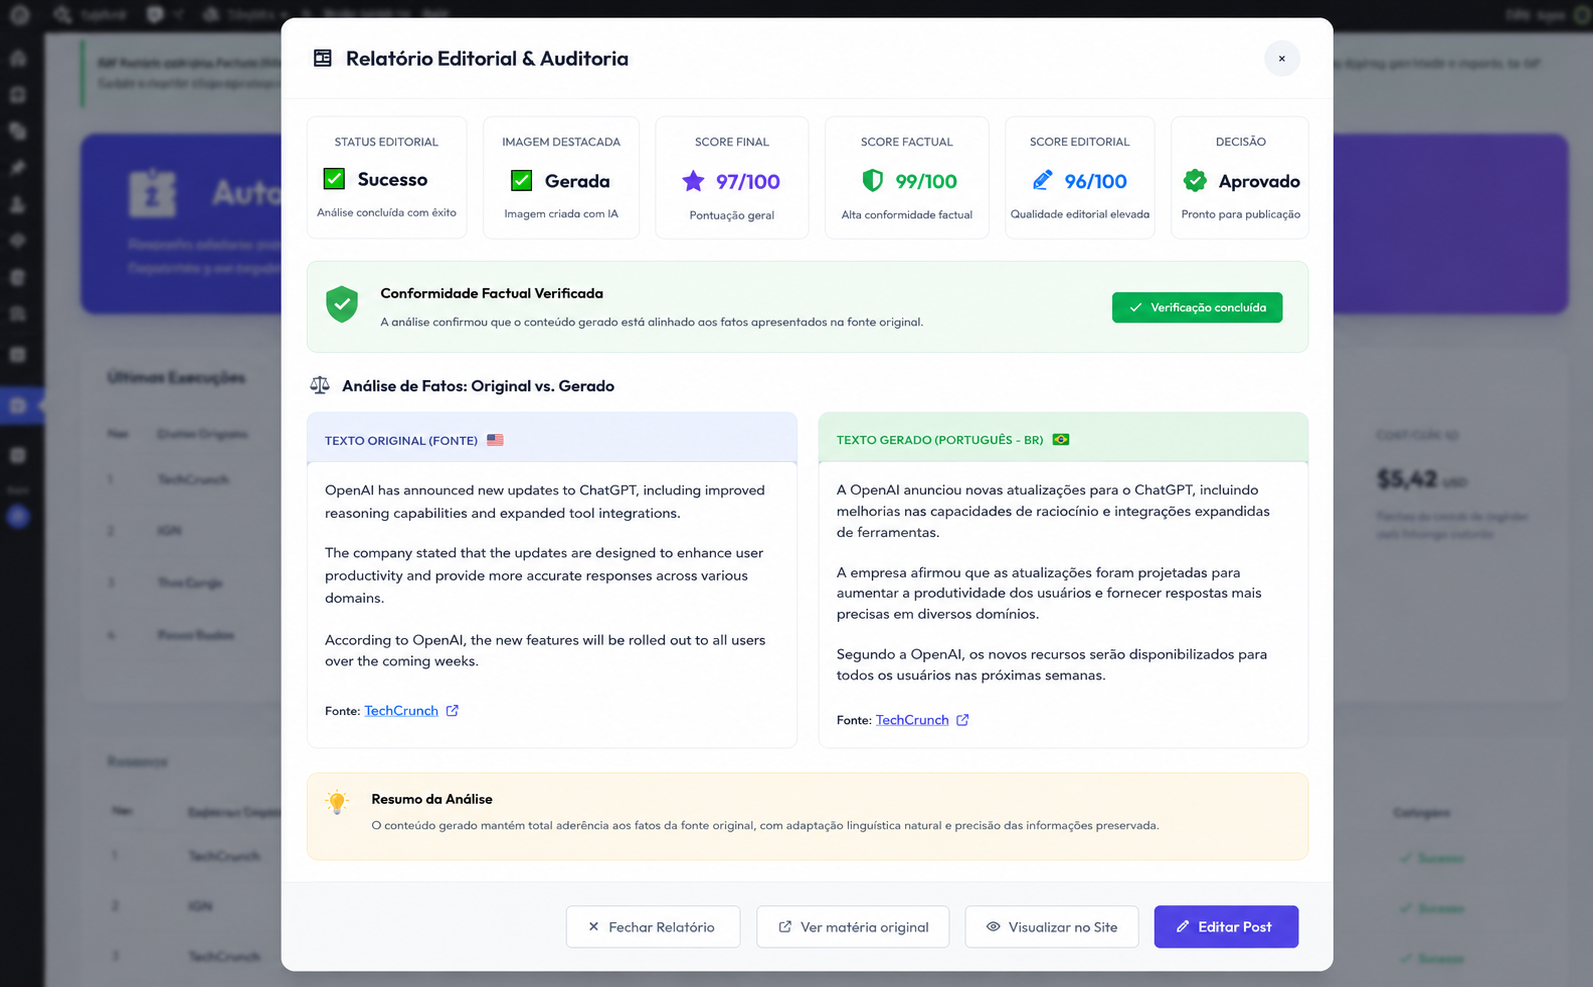Click the $5,42 cost value behind dialog
Viewport: 1593px width, 987px height.
1408,480
